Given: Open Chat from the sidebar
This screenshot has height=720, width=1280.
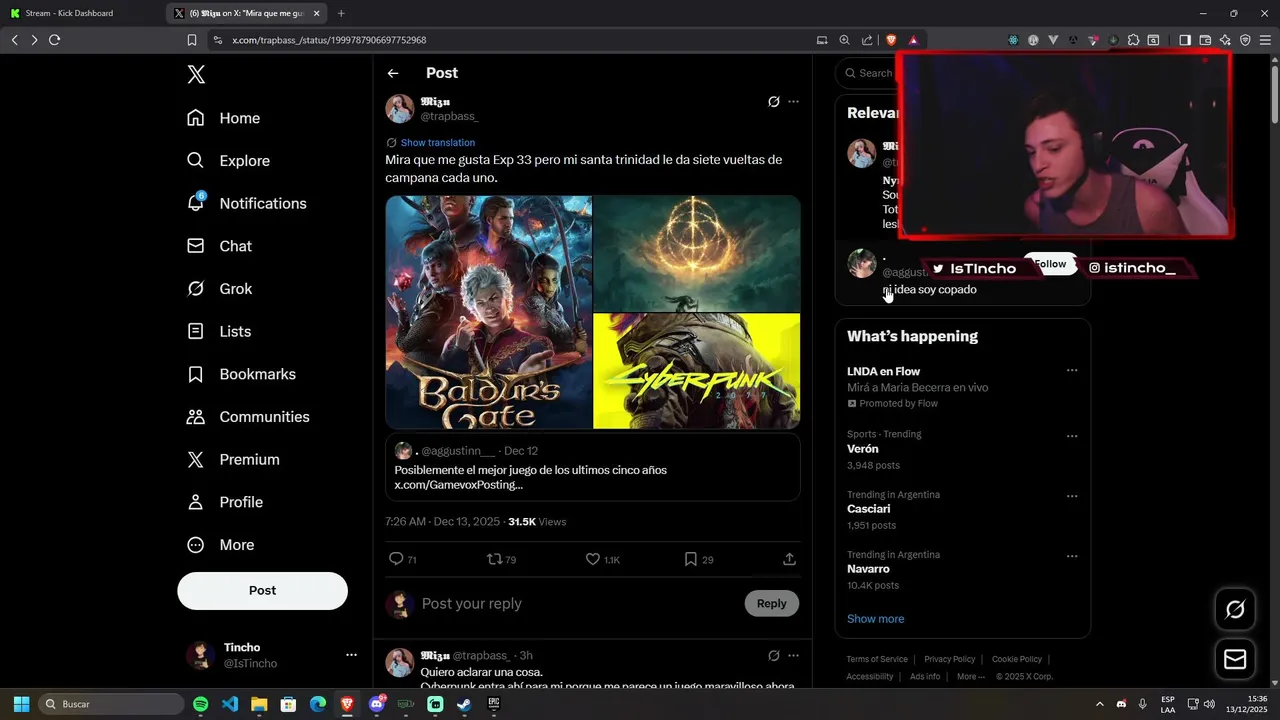Looking at the screenshot, I should click(x=219, y=246).
